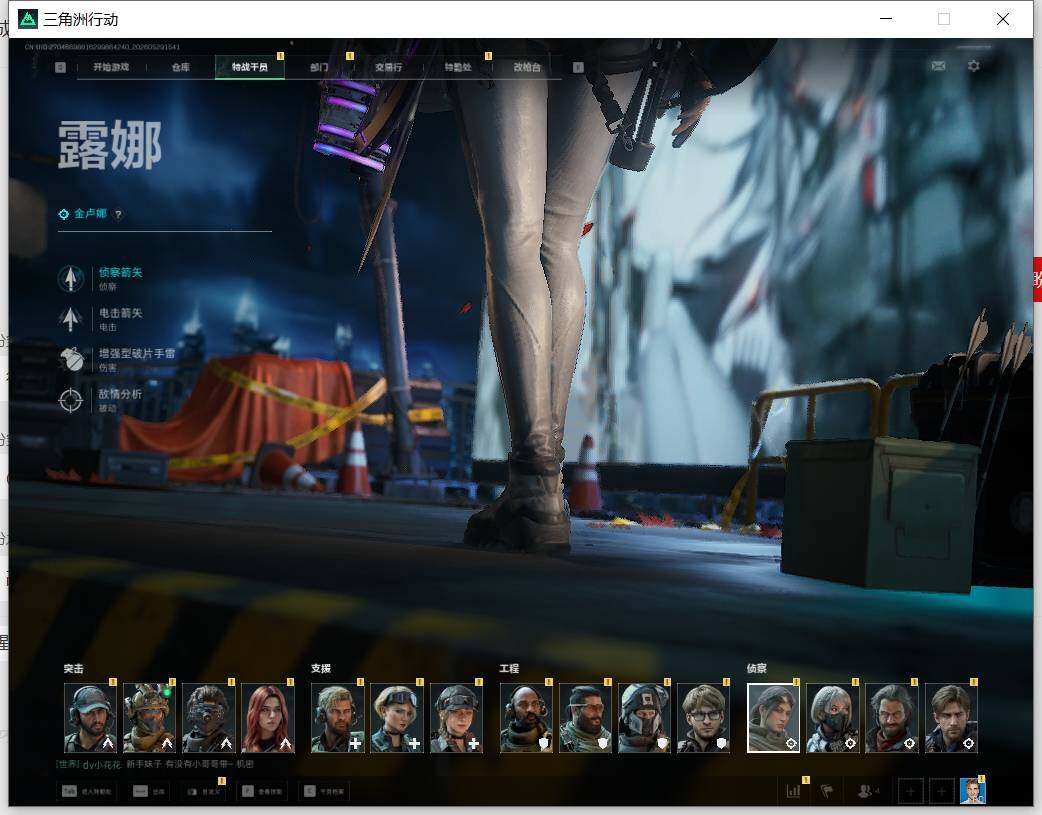Select the 金卢娜 skin label

(x=90, y=213)
